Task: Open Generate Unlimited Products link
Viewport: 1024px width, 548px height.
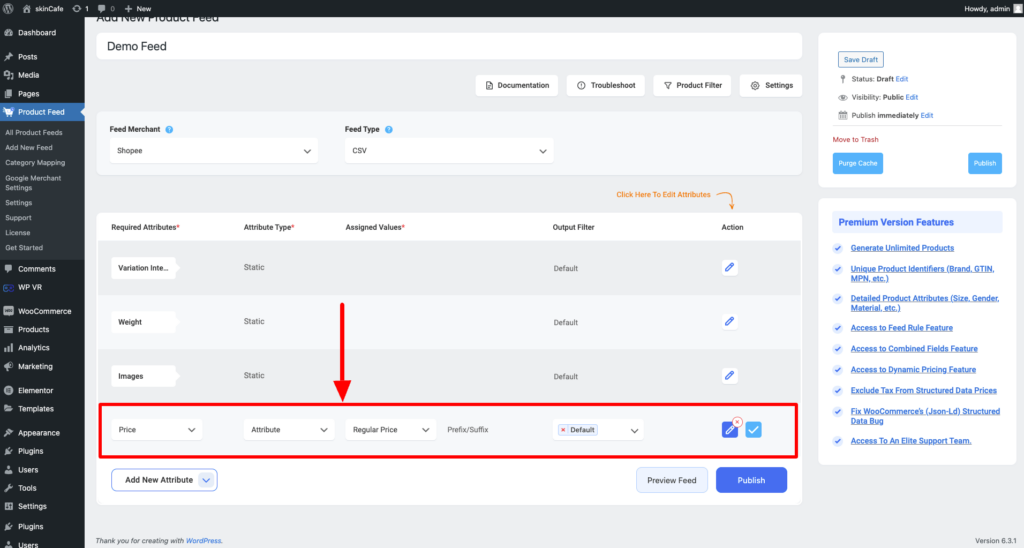Action: 902,248
